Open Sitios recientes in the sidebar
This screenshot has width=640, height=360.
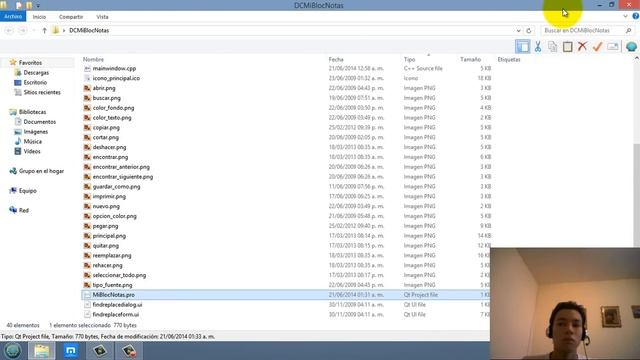click(x=42, y=92)
